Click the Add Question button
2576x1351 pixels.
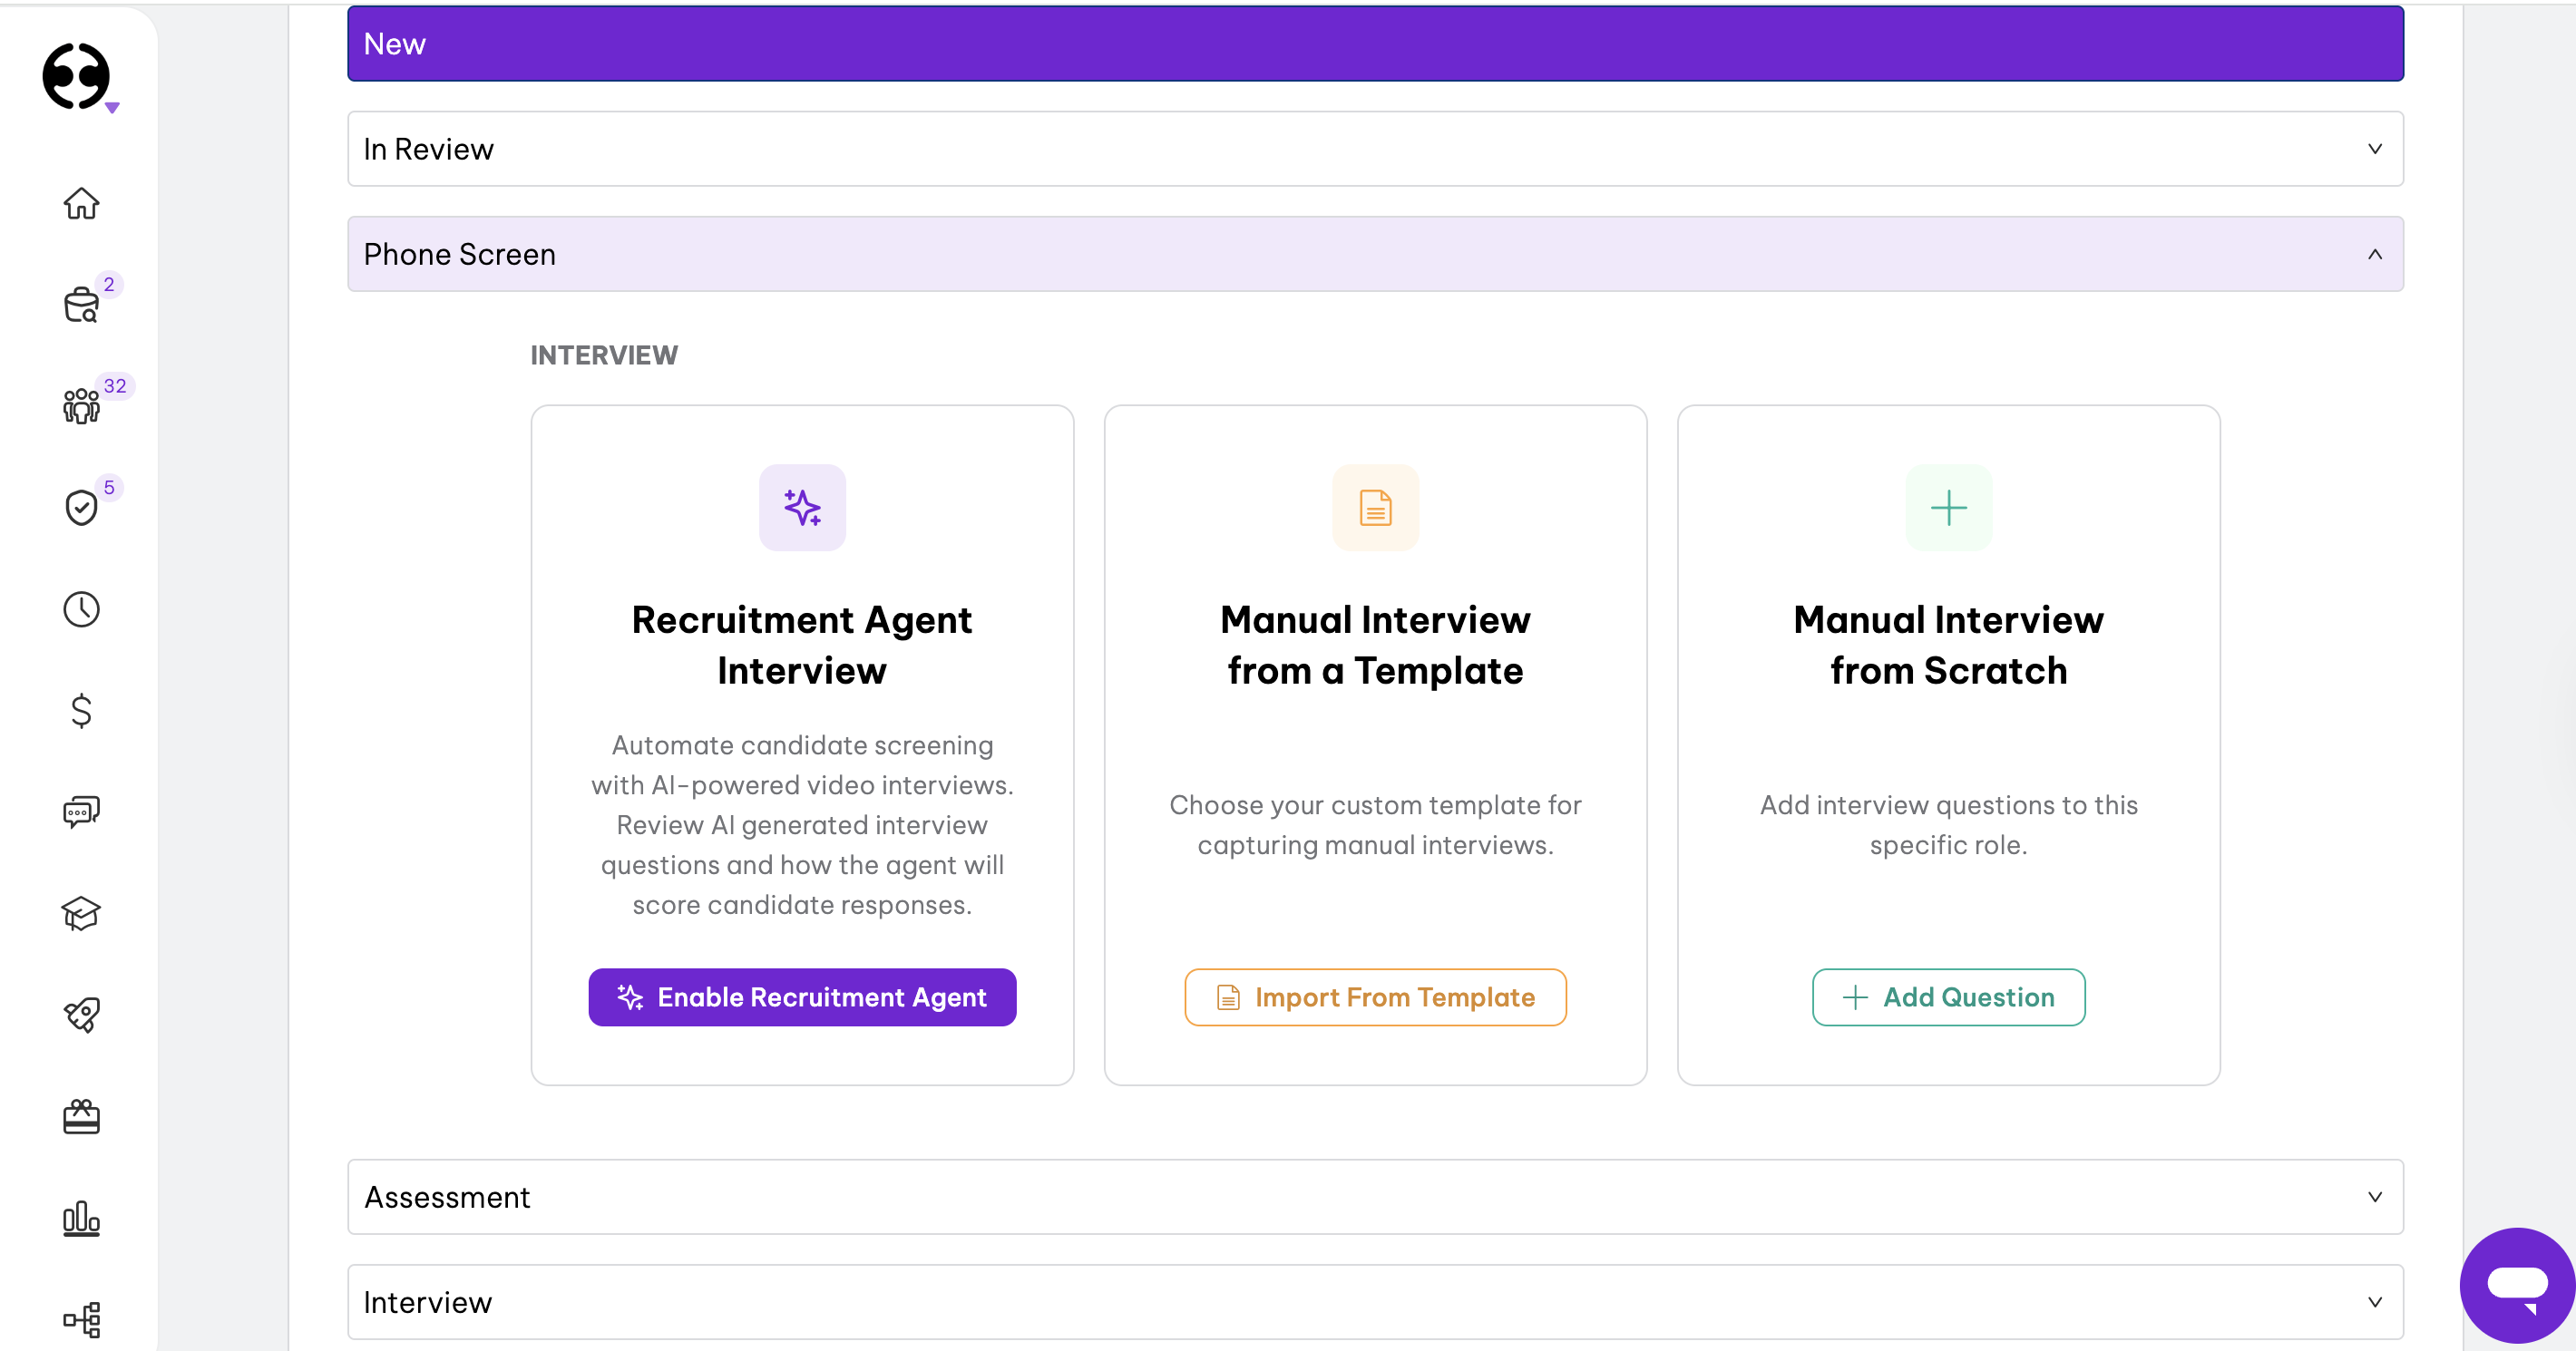[1948, 997]
